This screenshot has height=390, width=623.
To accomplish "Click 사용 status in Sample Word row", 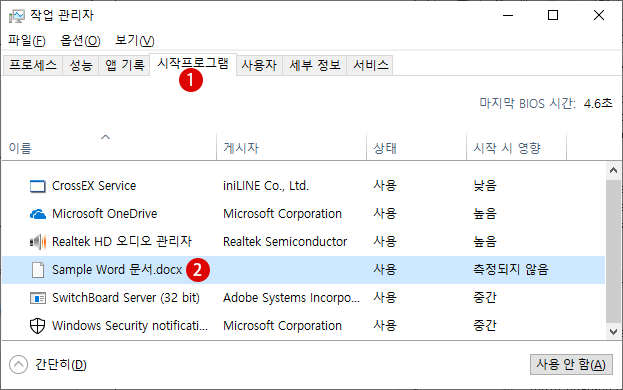I will (x=385, y=270).
